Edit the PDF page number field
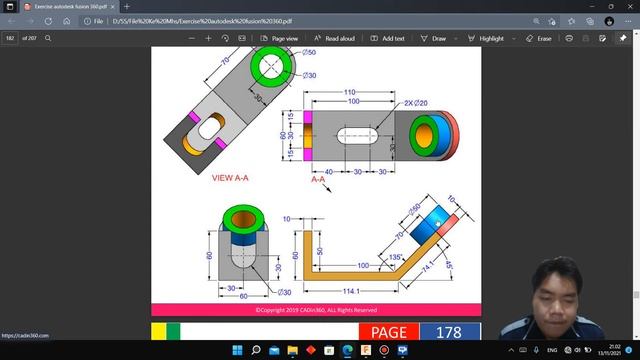640x360 pixels. point(10,38)
